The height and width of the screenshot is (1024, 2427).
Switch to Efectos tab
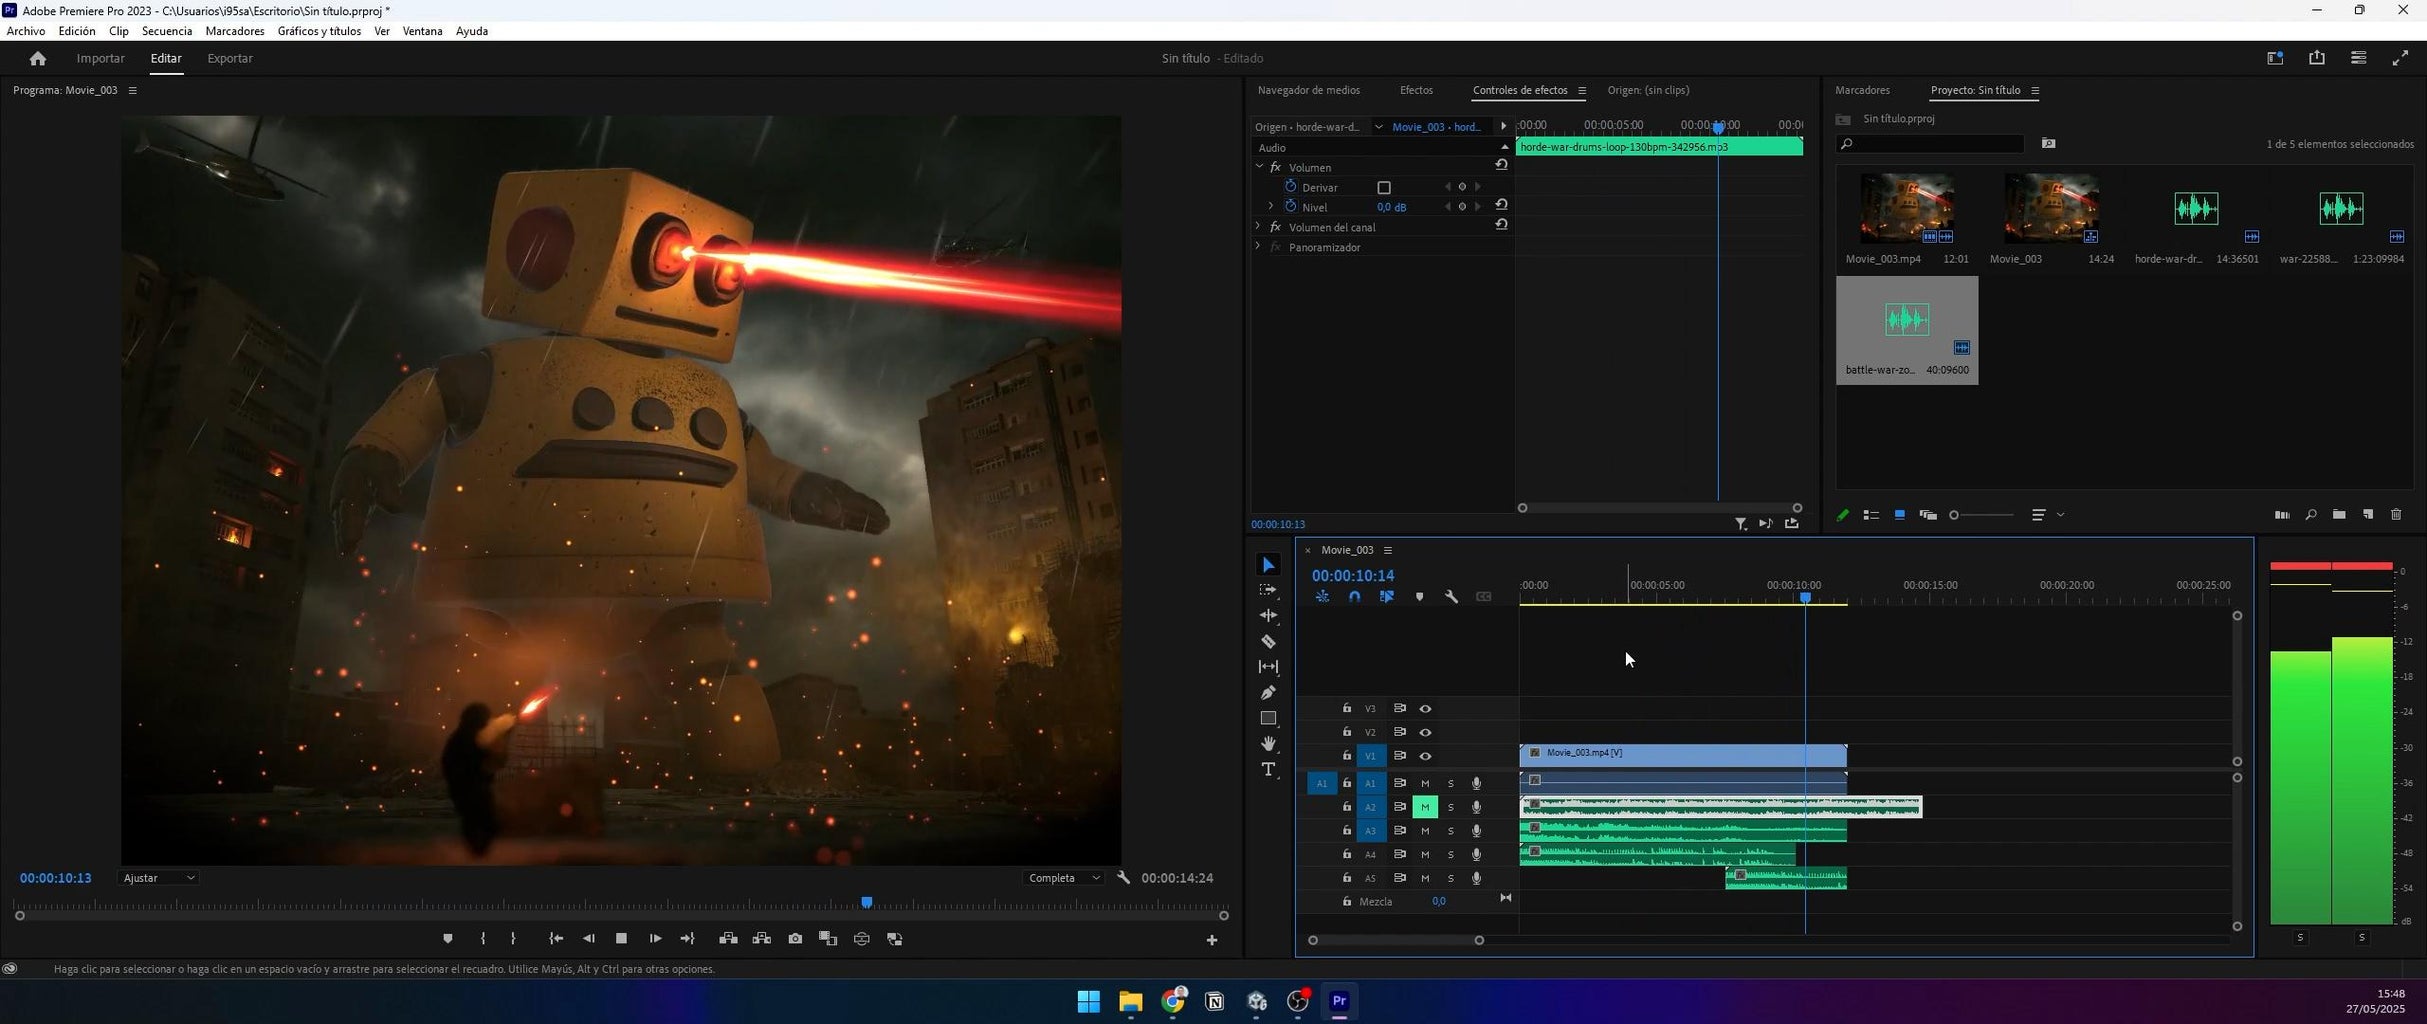pos(1416,90)
